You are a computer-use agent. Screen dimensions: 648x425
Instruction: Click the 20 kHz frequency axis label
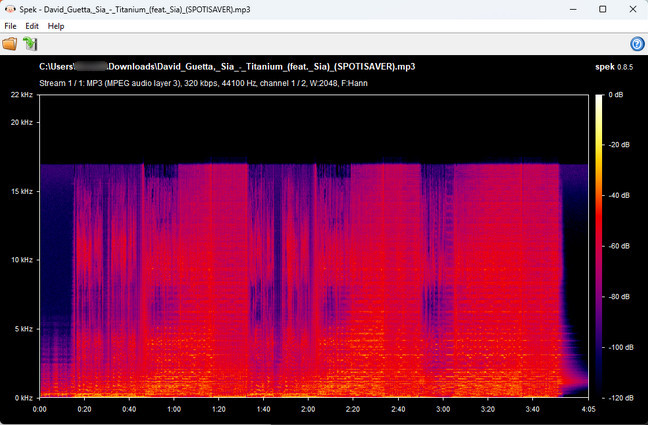click(21, 122)
